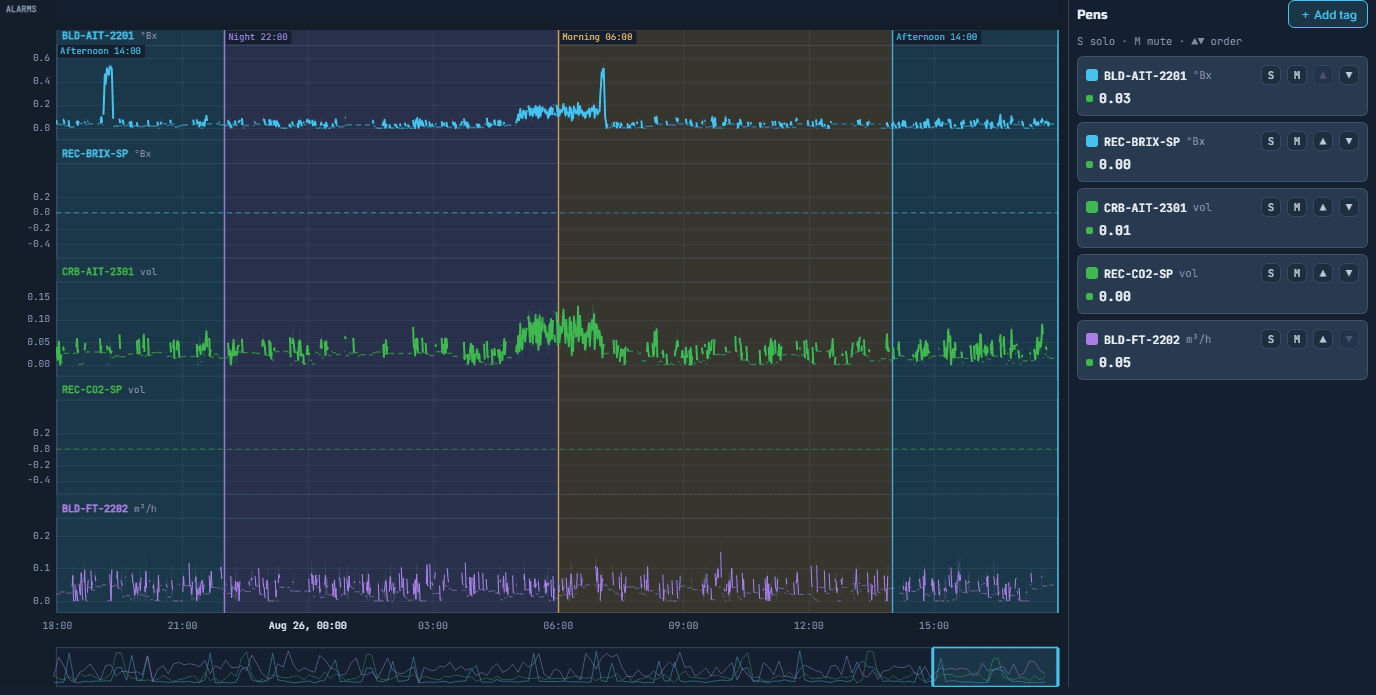Solo the BLD-AIT-2201 pen

tap(1271, 75)
